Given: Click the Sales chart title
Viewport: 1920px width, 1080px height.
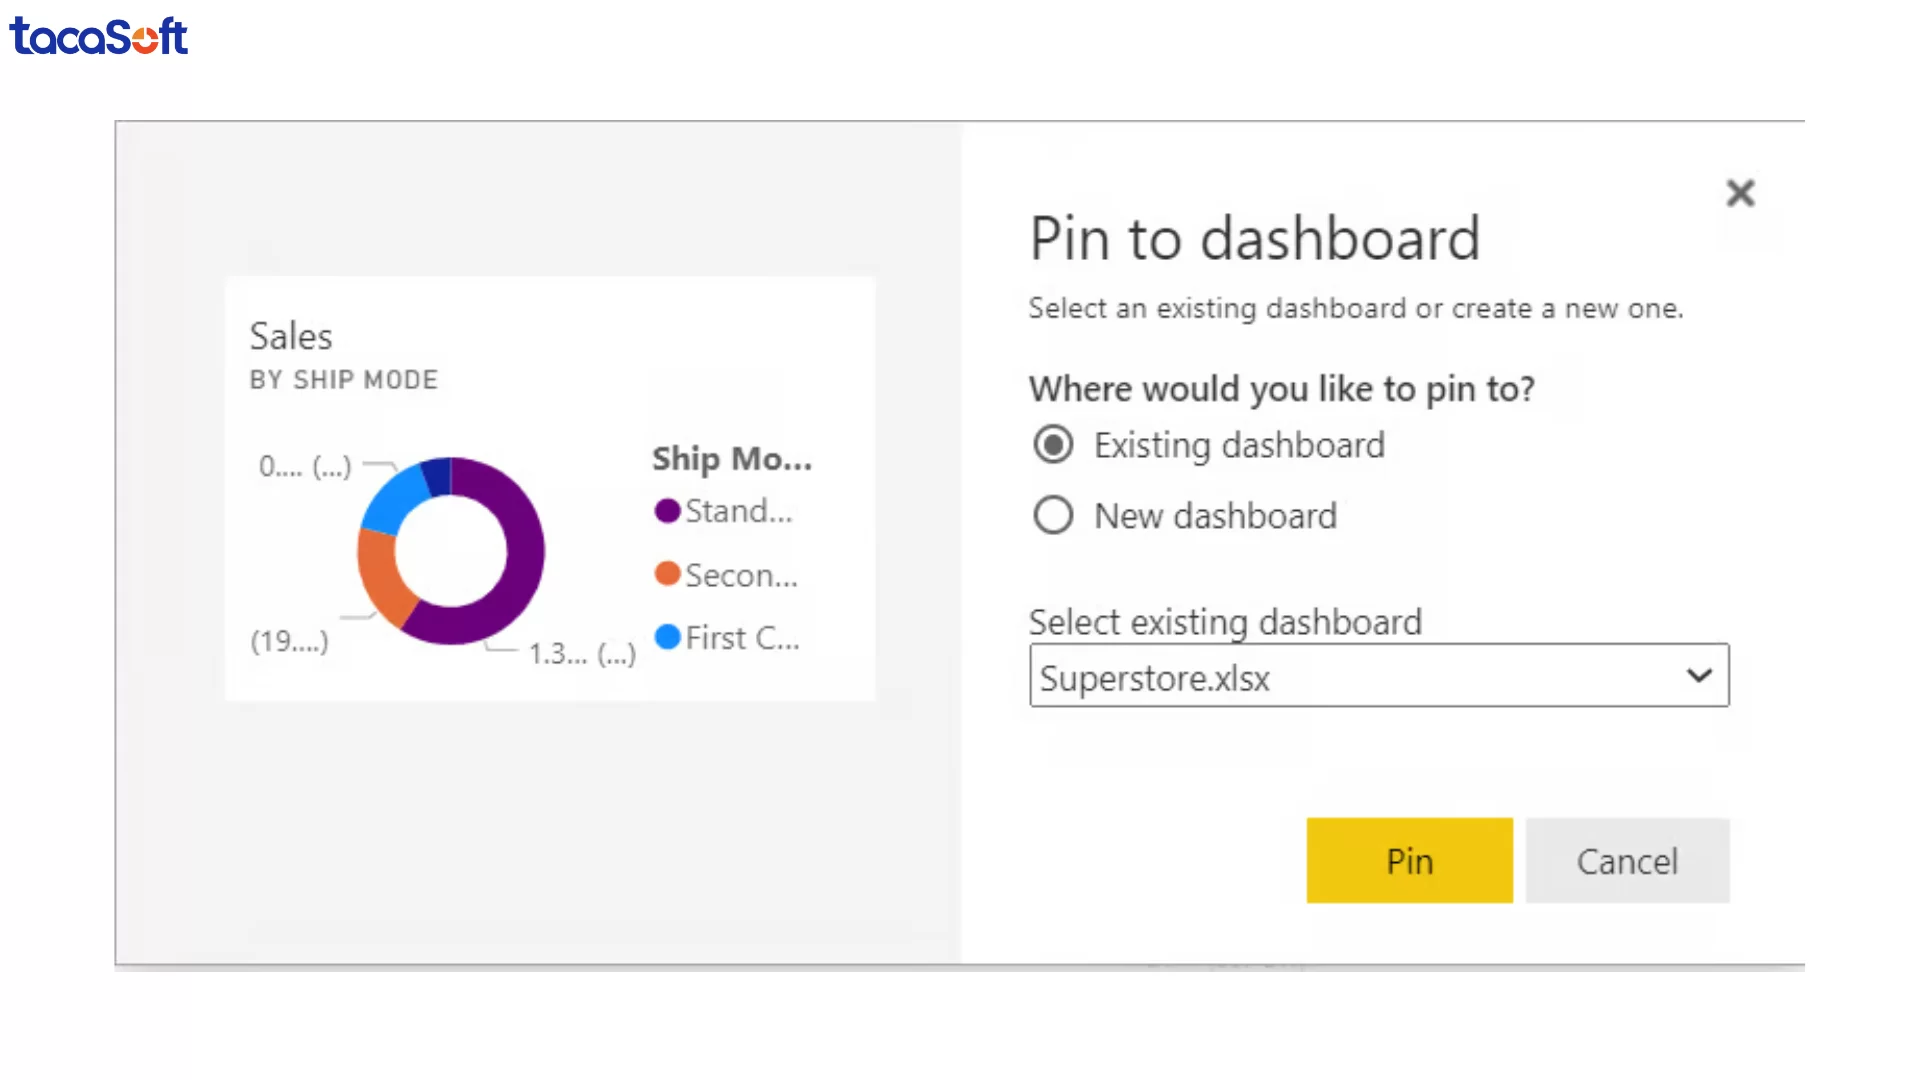Looking at the screenshot, I should pos(290,336).
